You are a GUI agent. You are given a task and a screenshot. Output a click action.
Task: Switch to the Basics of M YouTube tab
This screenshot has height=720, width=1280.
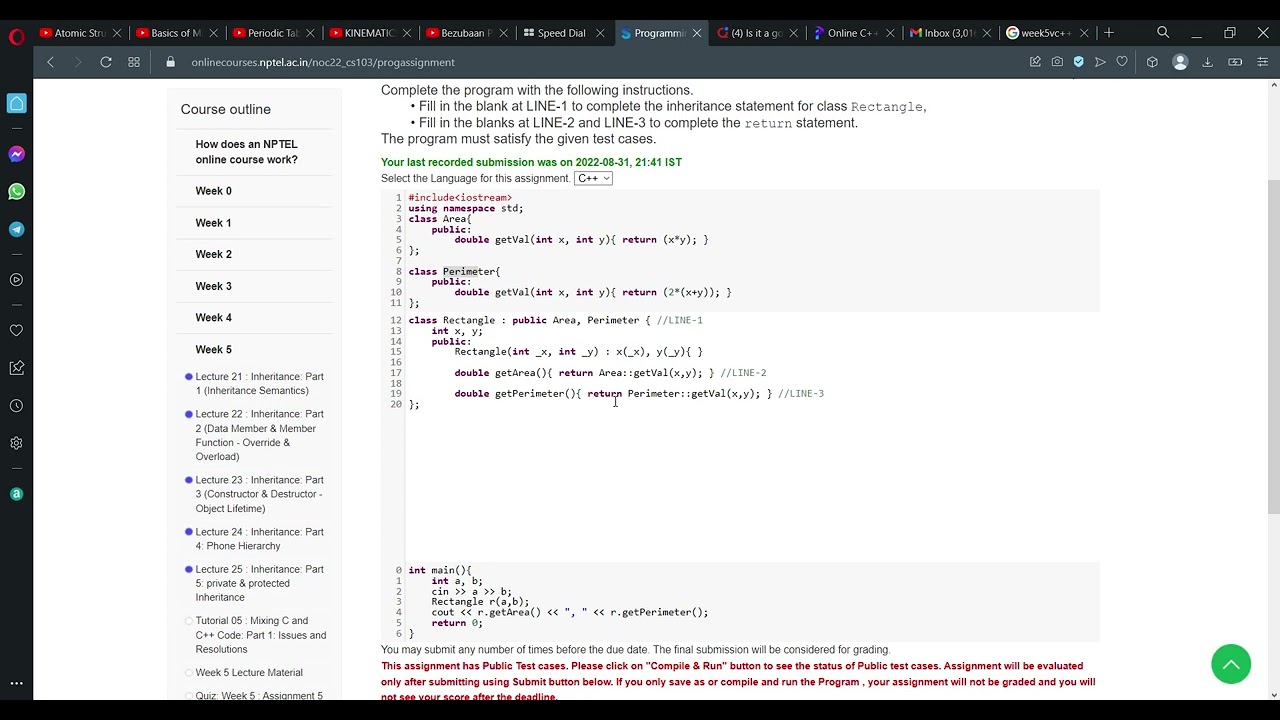coord(176,33)
